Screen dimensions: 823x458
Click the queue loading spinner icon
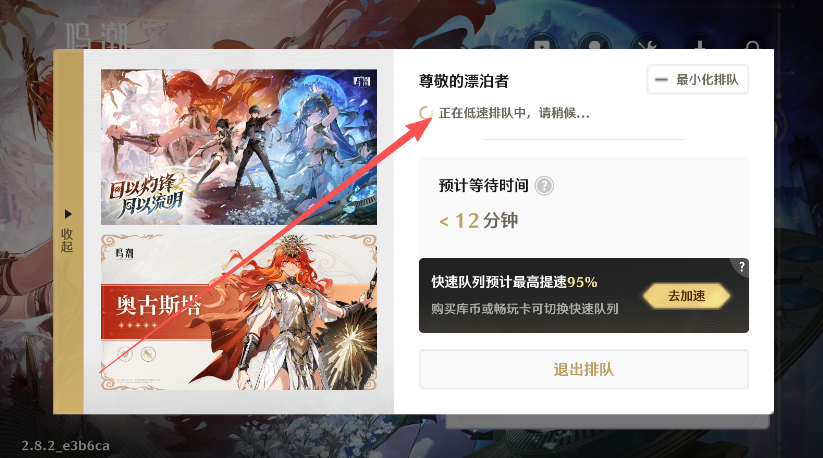(426, 113)
